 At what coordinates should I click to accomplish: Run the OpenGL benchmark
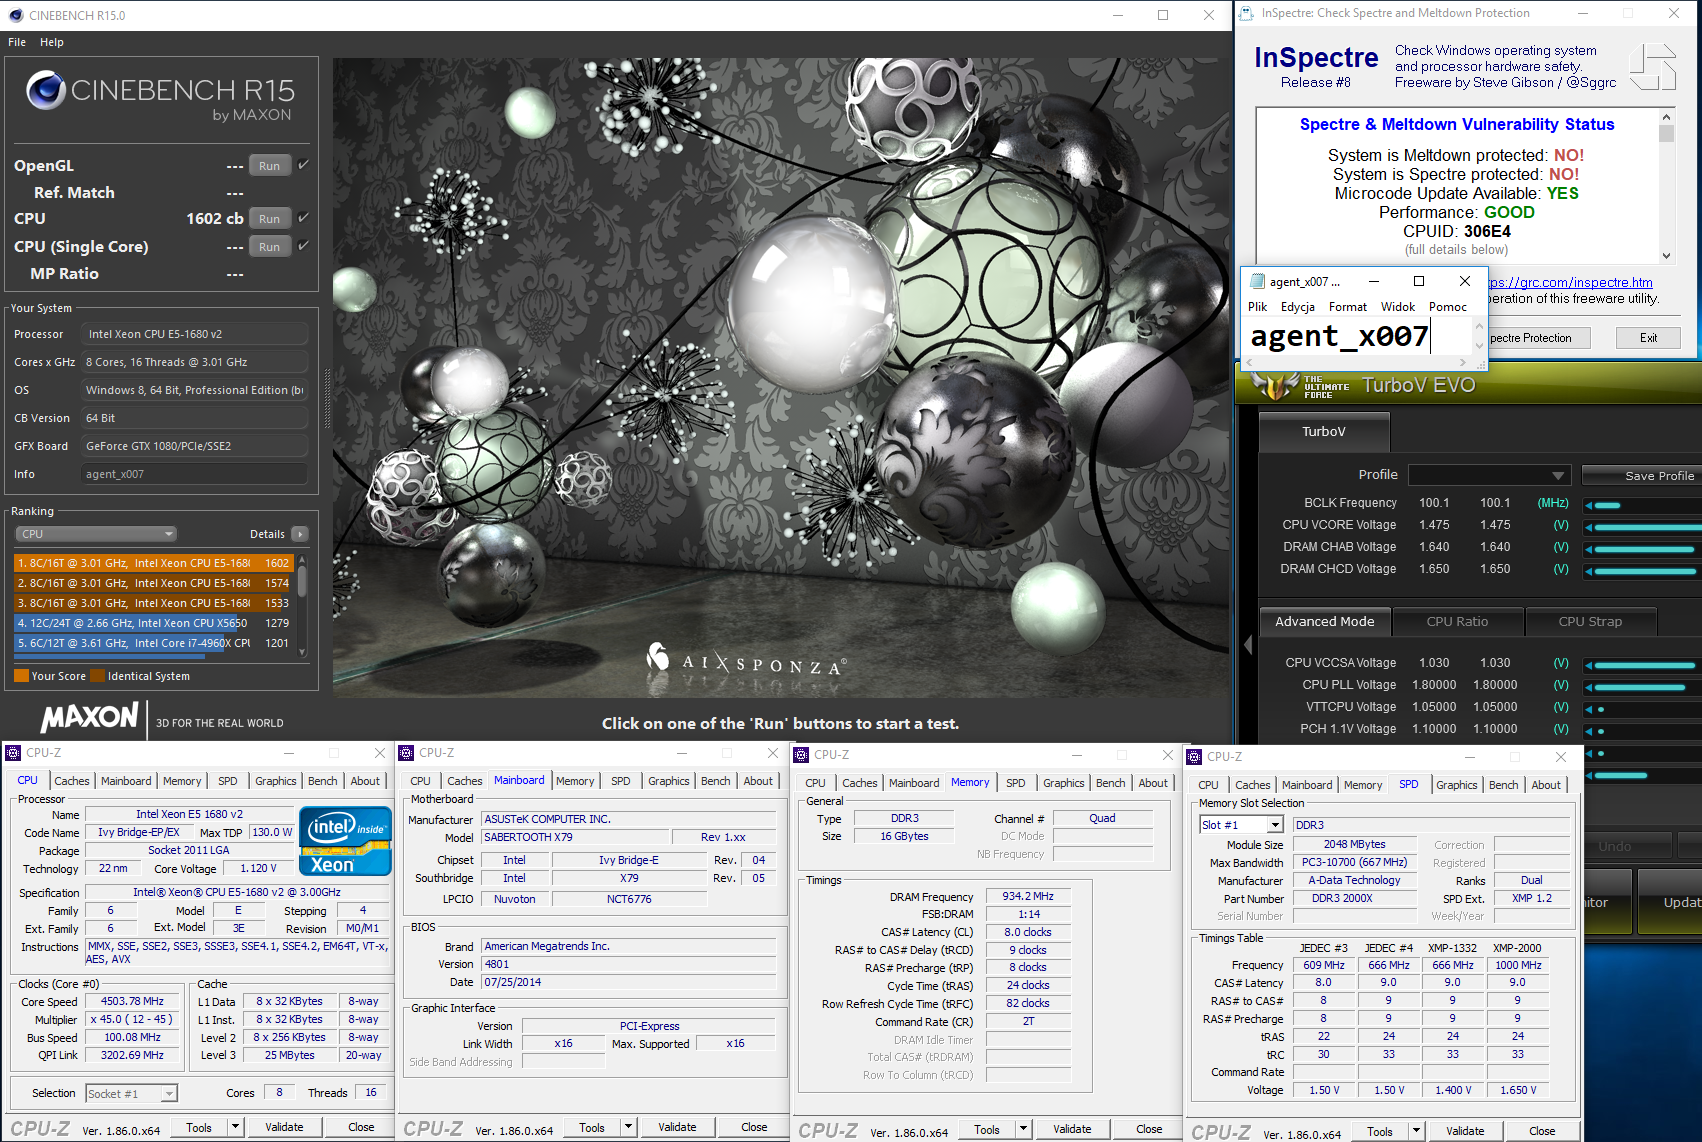tap(269, 166)
